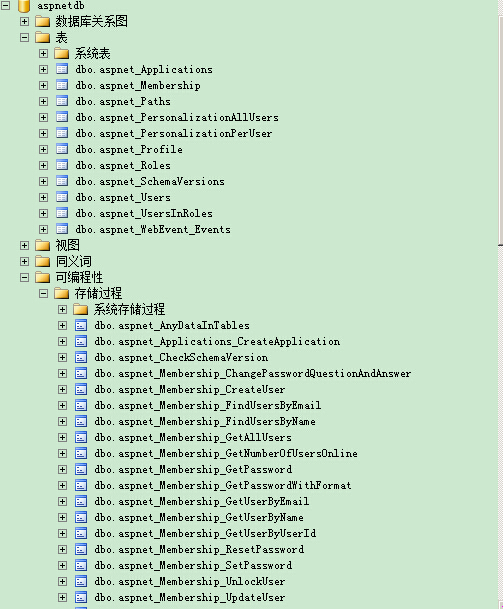Click the vertical scrollbar on the right edge
This screenshot has height=609, width=503.
[x=500, y=304]
